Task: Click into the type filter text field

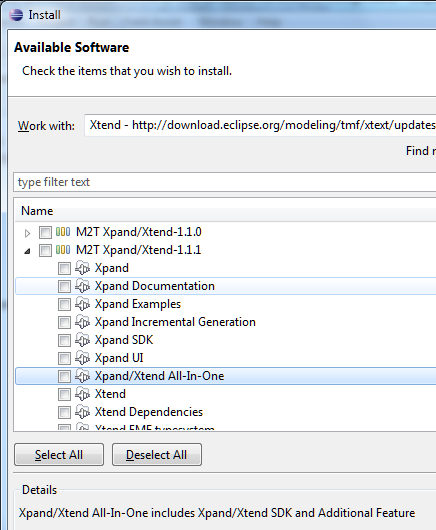Action: 225,182
